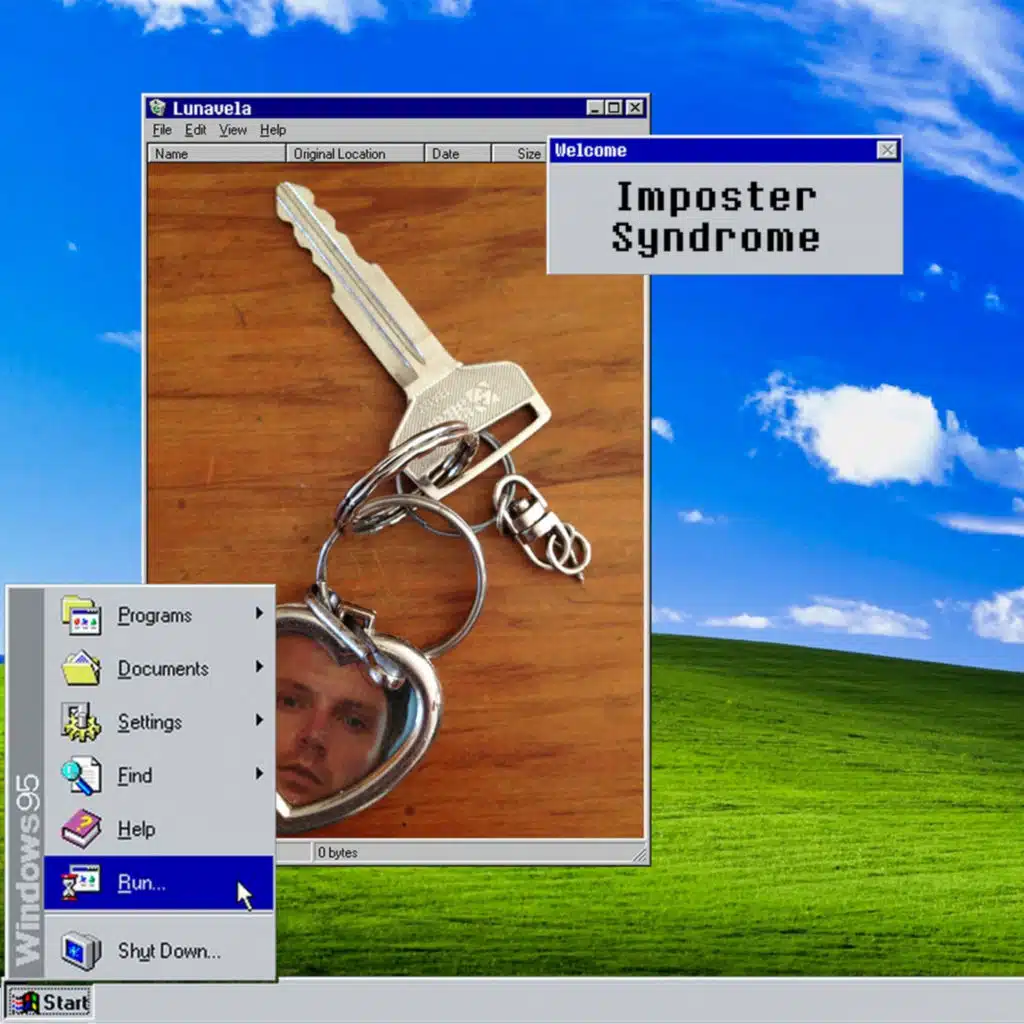
Task: Open the View menu in Lunavela
Action: [x=233, y=130]
